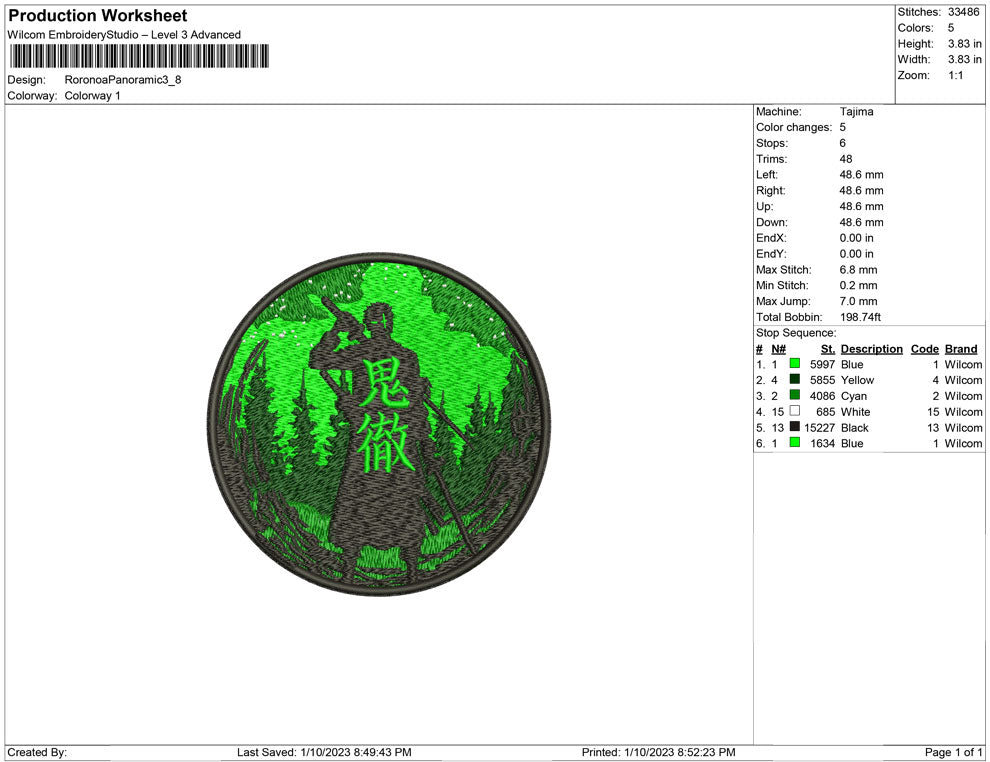Click the 'Brand' column header
Image resolution: width=990 pixels, height=762 pixels.
[x=961, y=349]
